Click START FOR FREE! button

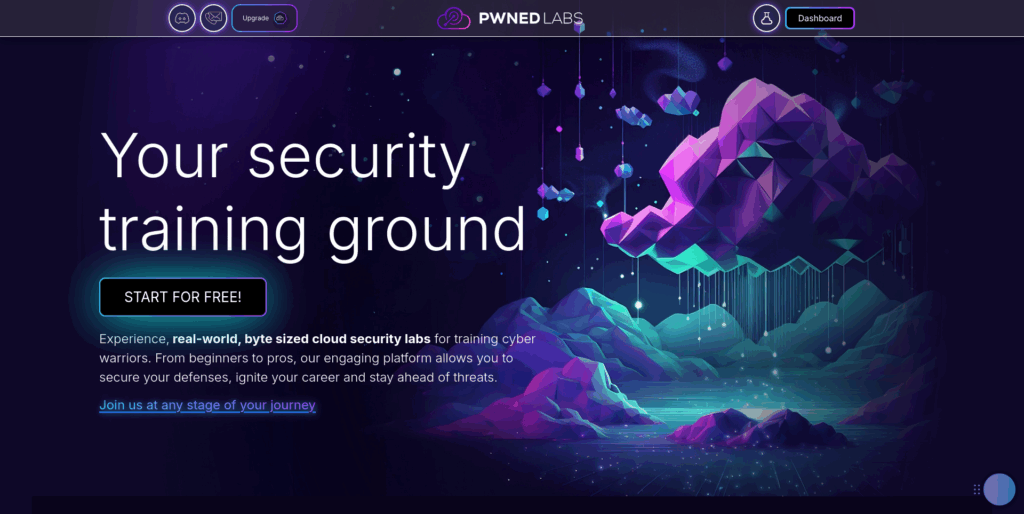click(x=183, y=297)
